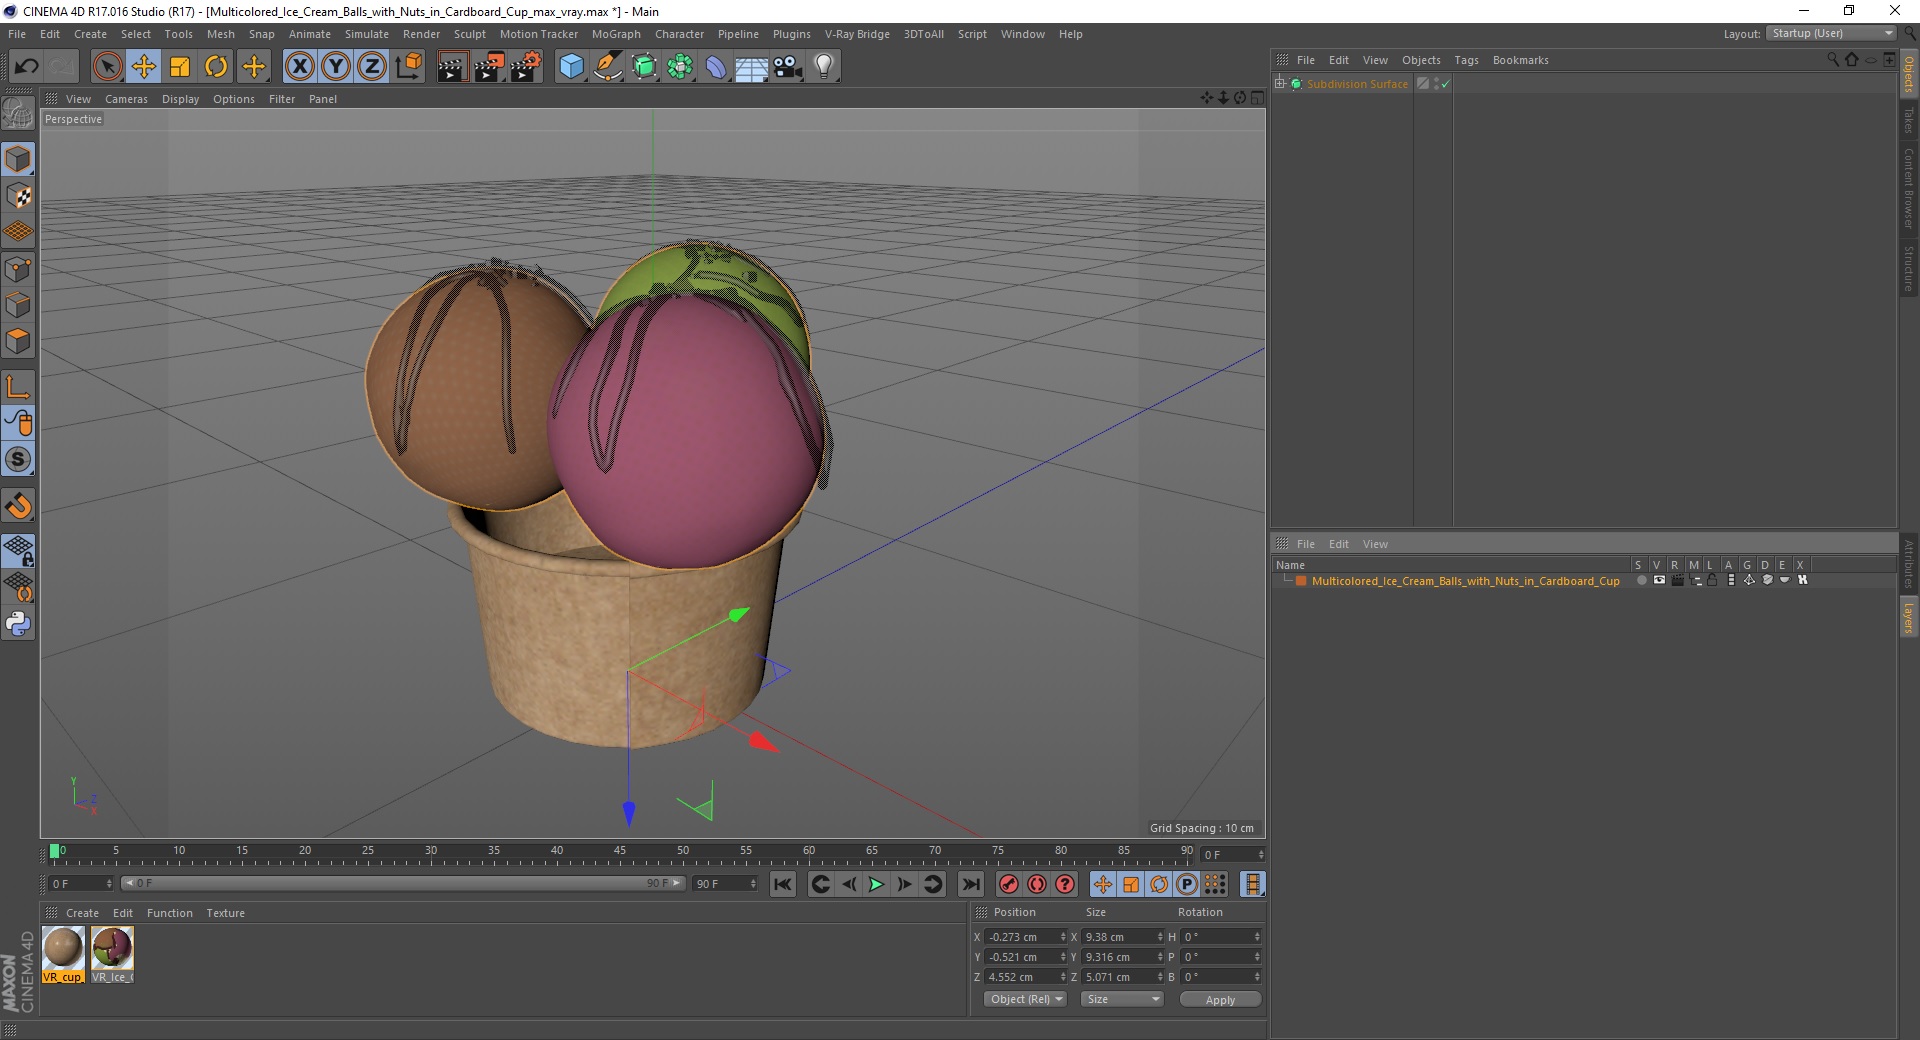Toggle Position keyframe recording button
The height and width of the screenshot is (1040, 1920).
(x=1103, y=884)
